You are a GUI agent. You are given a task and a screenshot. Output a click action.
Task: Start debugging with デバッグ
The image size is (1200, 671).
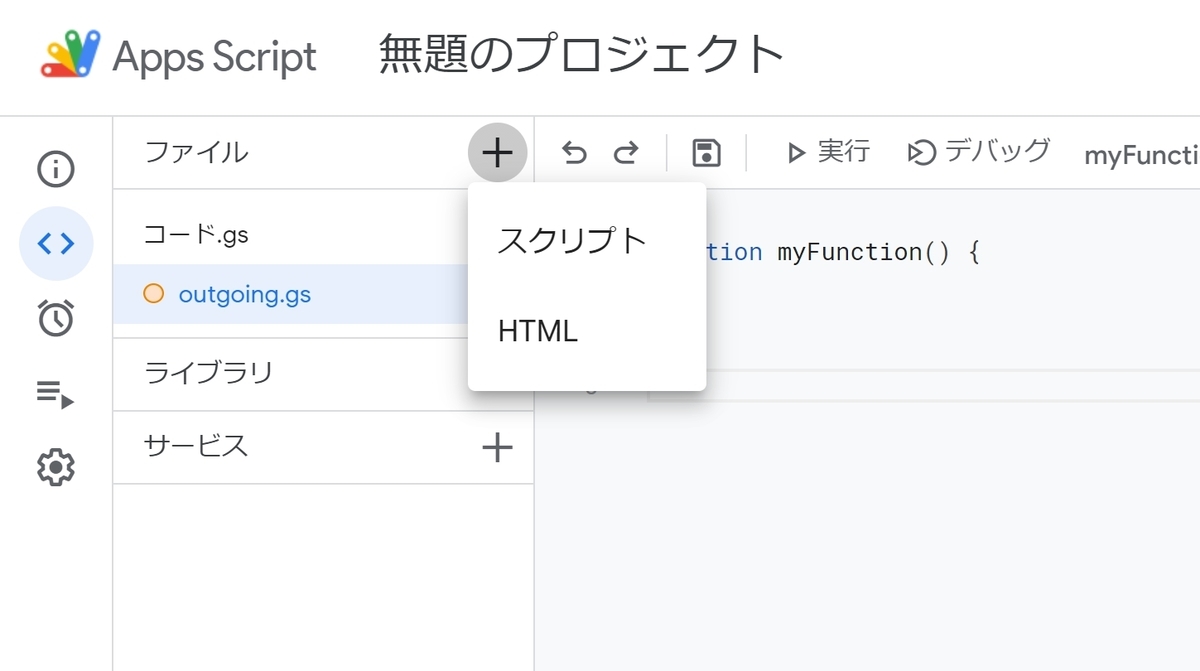pyautogui.click(x=977, y=151)
